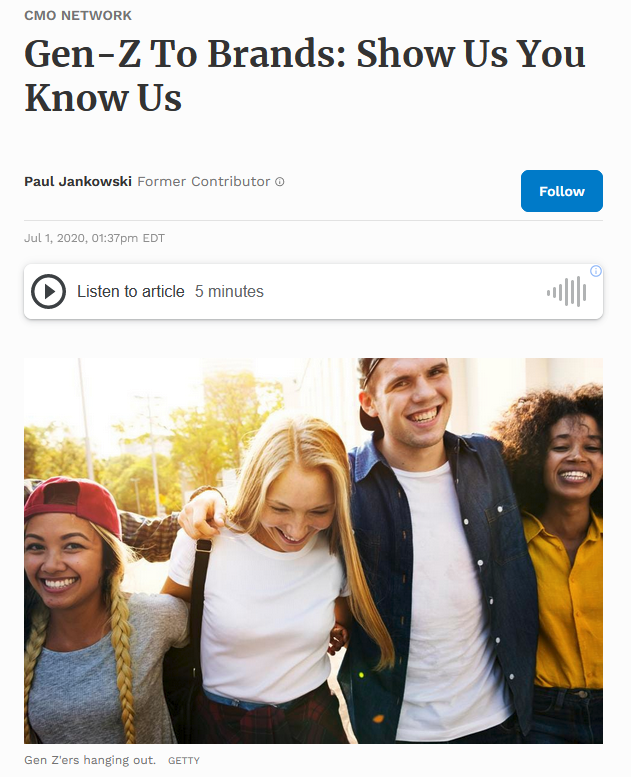Image resolution: width=631 pixels, height=777 pixels.
Task: Start audio with the circular play button
Action: tap(48, 291)
